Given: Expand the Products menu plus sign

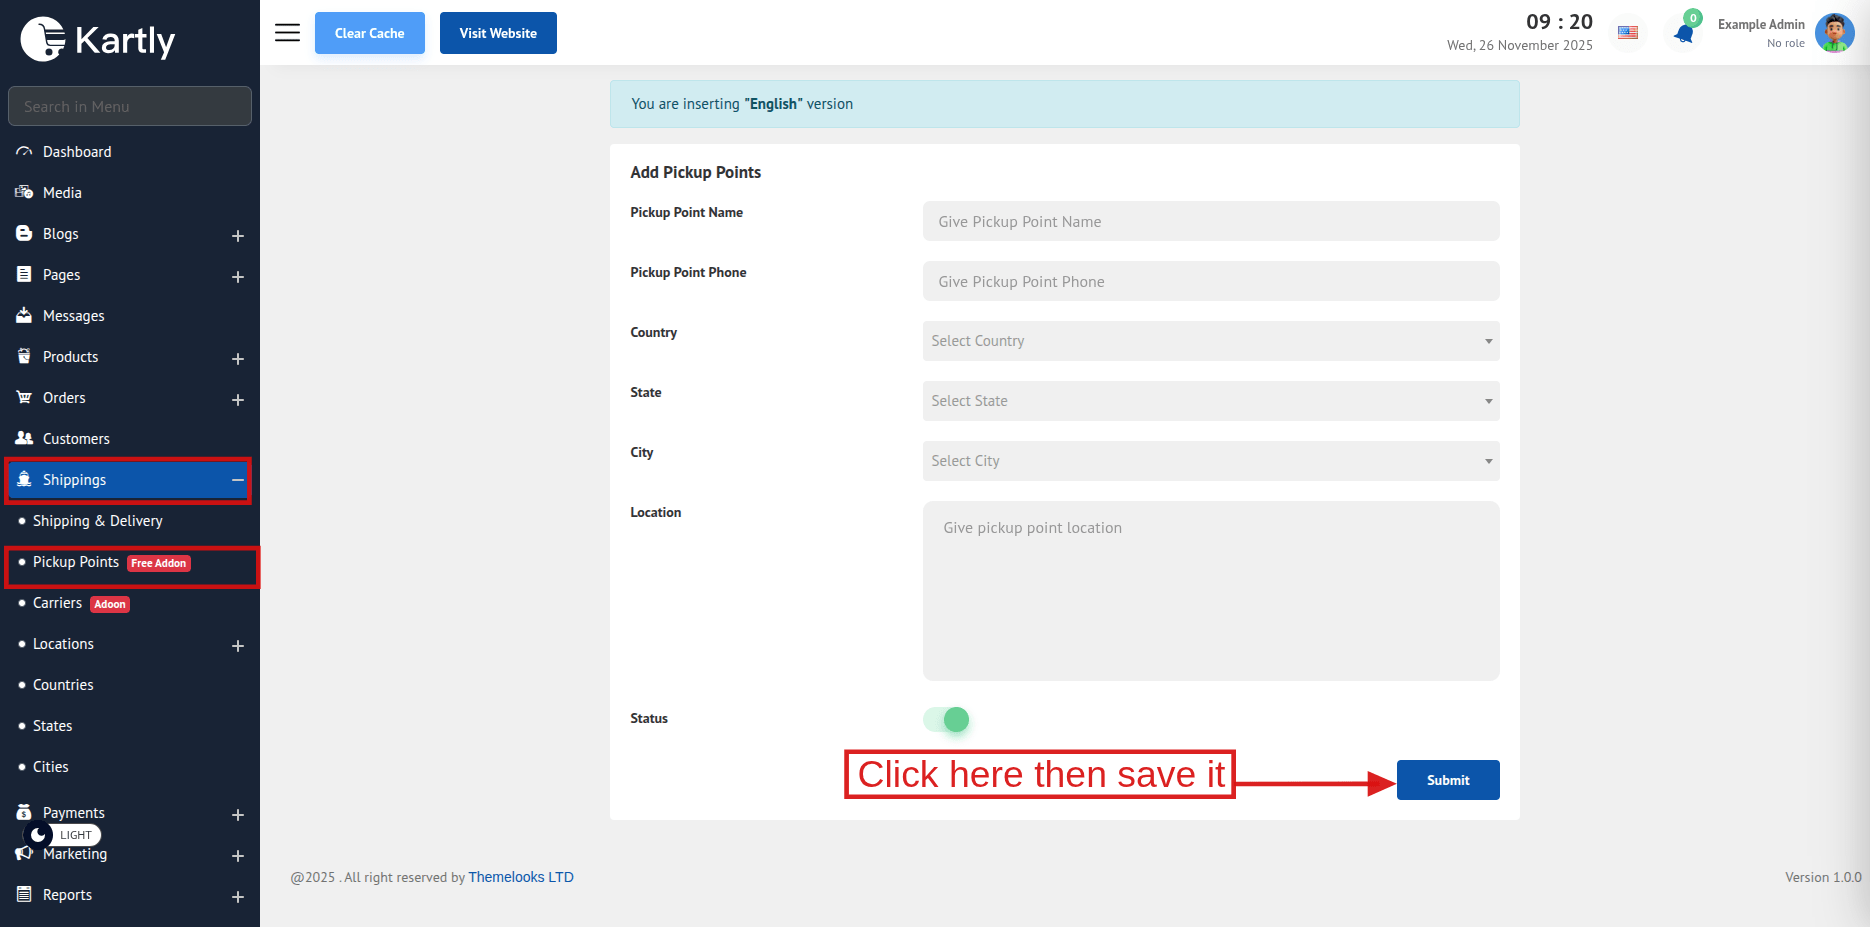Looking at the screenshot, I should [238, 358].
